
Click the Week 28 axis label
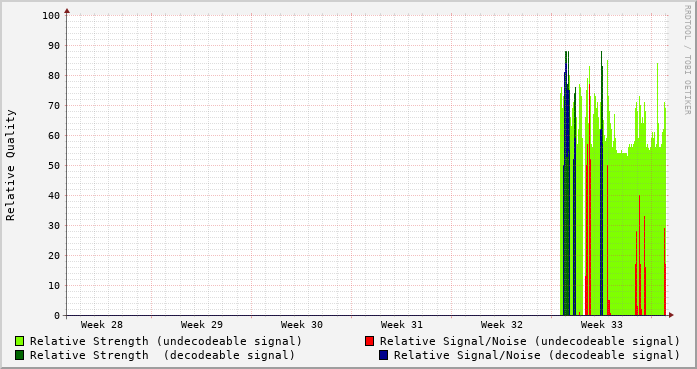click(102, 325)
